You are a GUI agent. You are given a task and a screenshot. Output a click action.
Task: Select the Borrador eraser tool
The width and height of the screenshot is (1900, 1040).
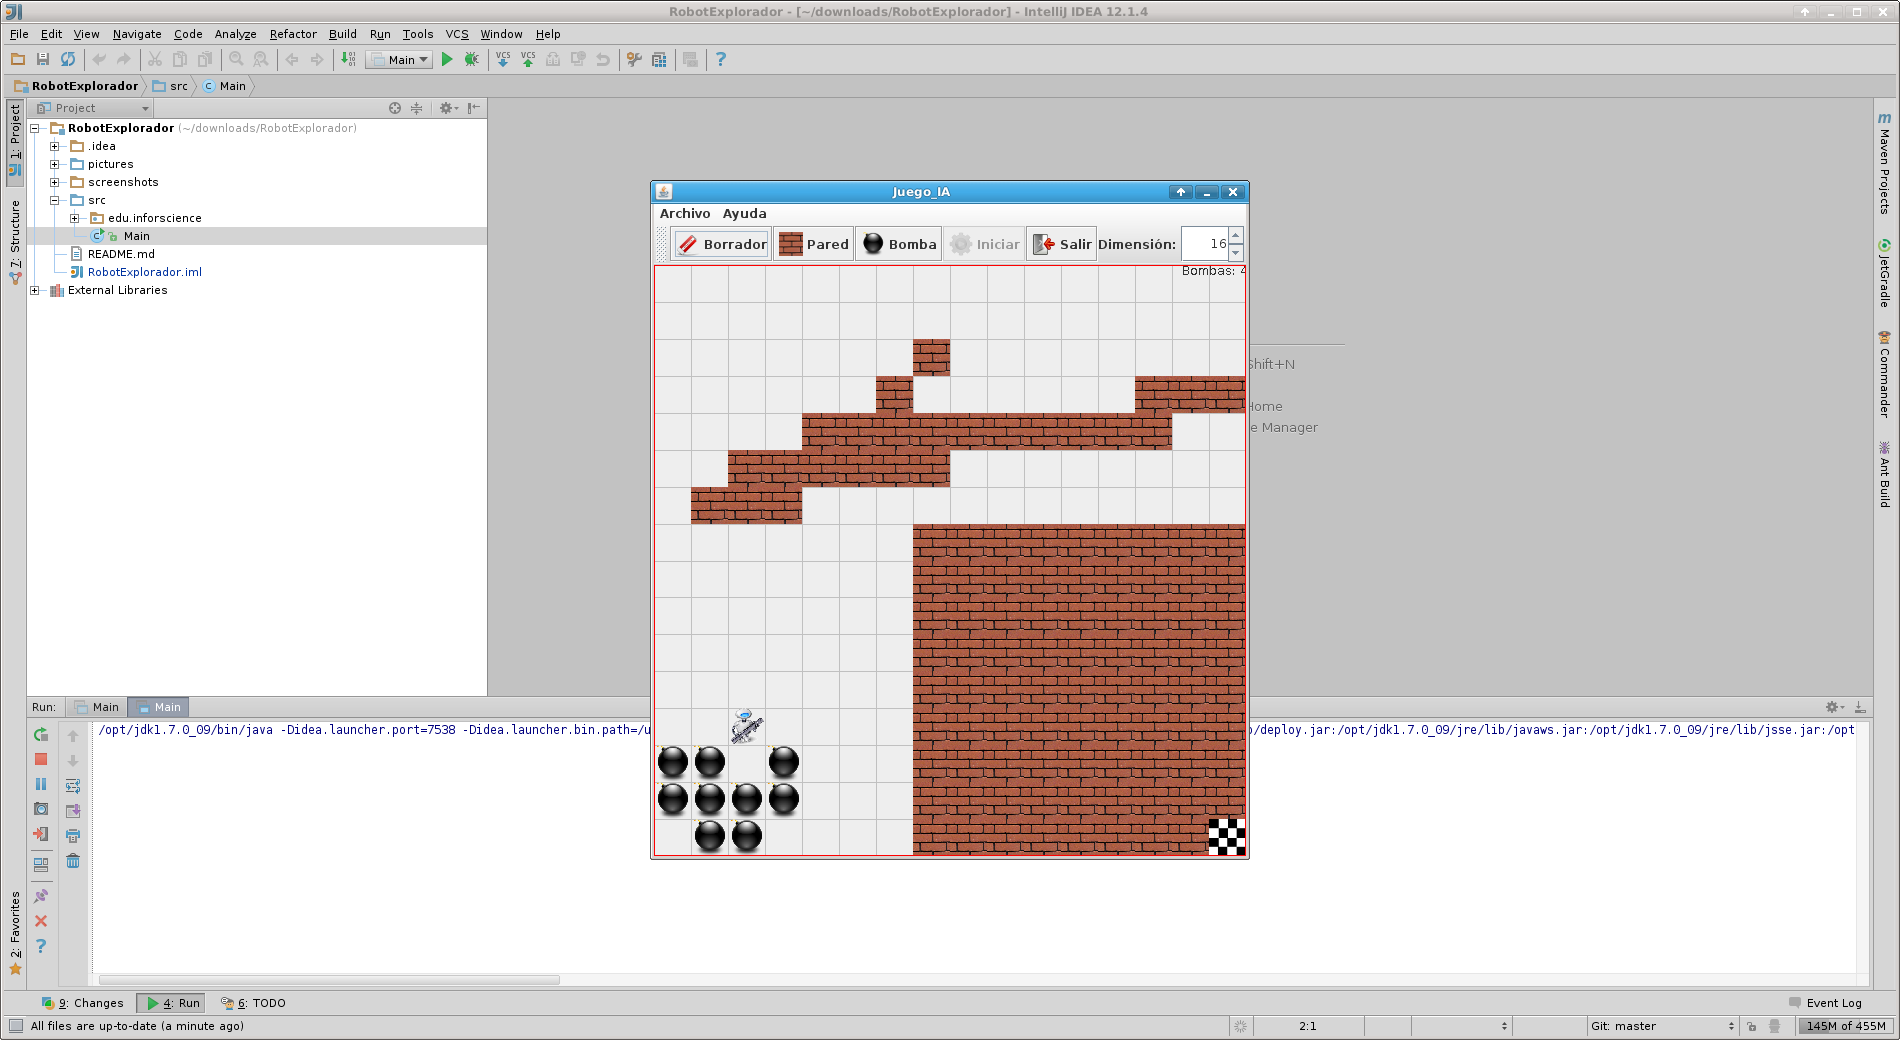721,244
